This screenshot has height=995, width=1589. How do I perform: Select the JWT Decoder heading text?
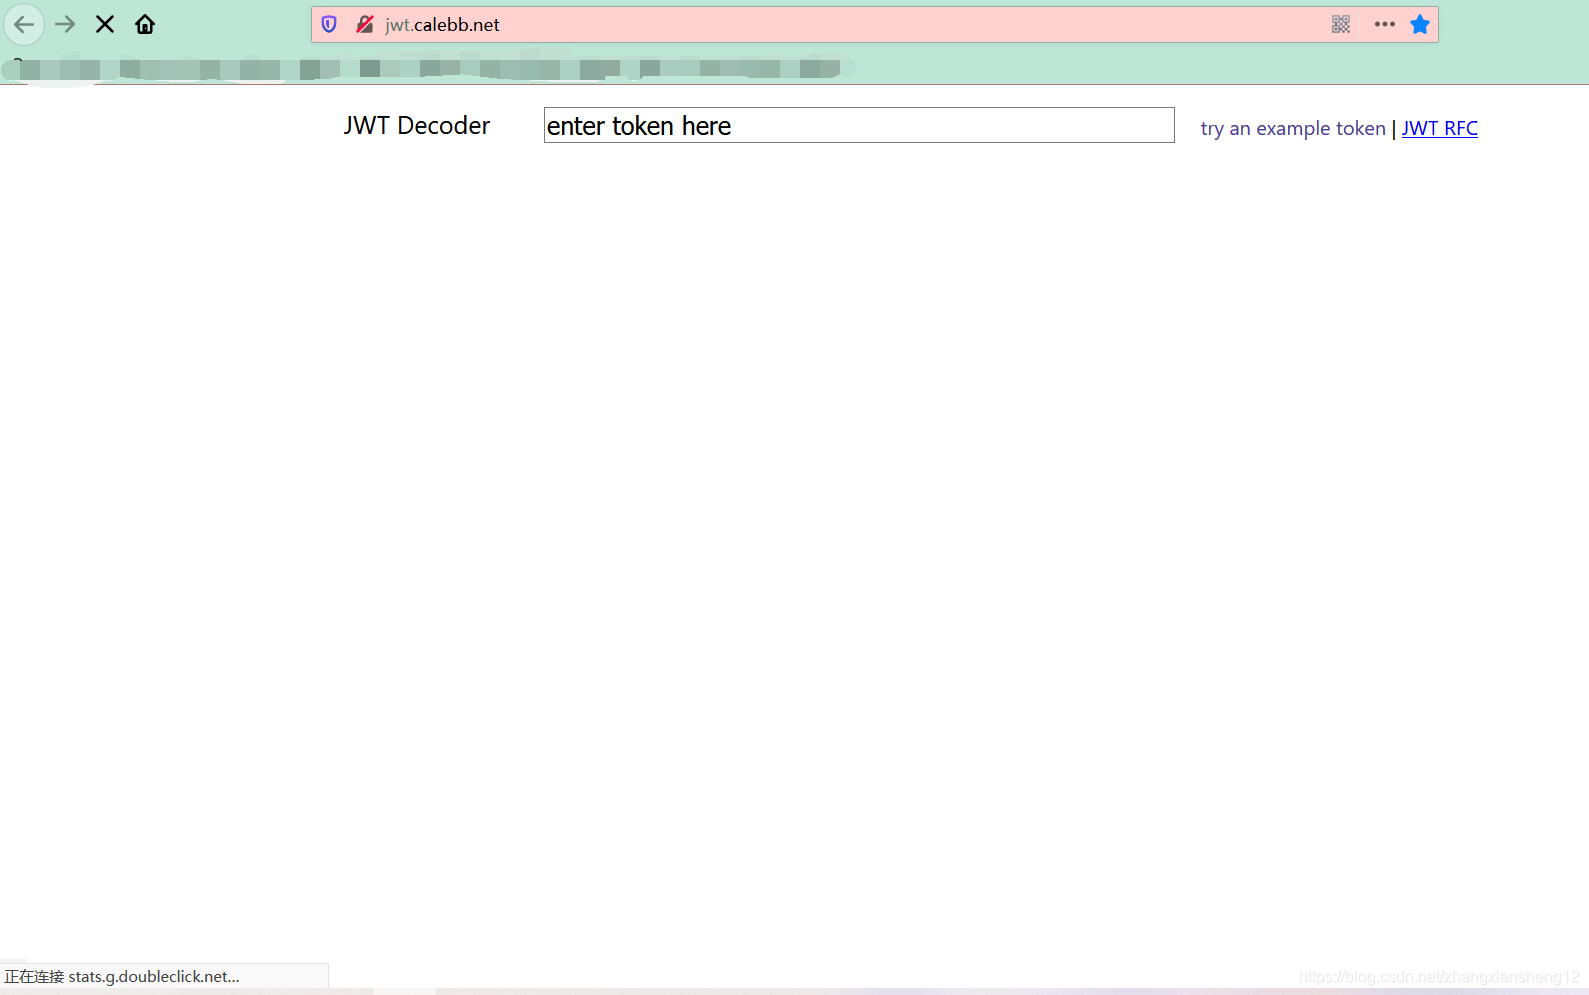(x=417, y=125)
